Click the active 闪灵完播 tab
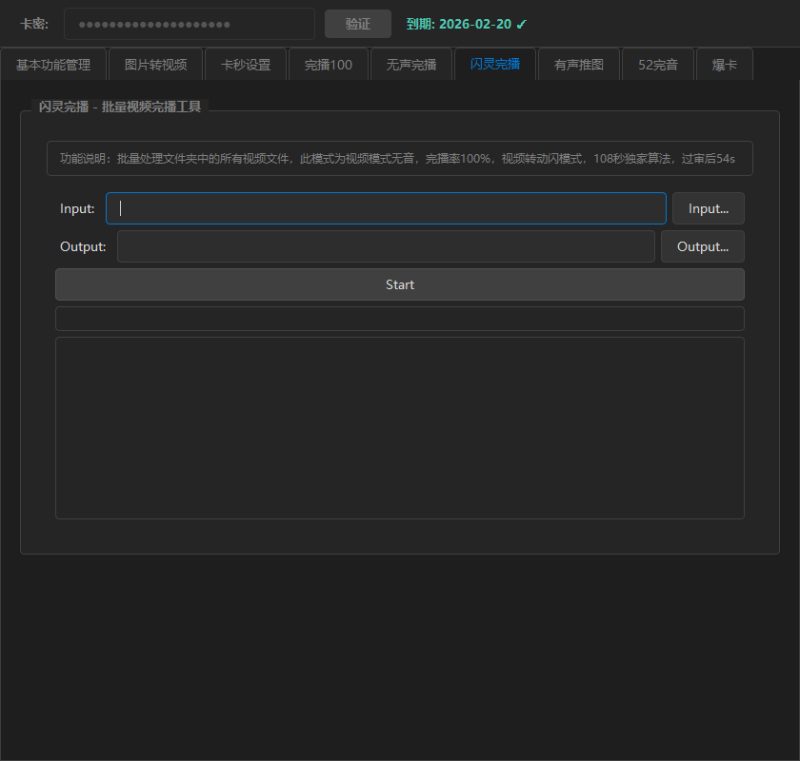 tap(495, 64)
